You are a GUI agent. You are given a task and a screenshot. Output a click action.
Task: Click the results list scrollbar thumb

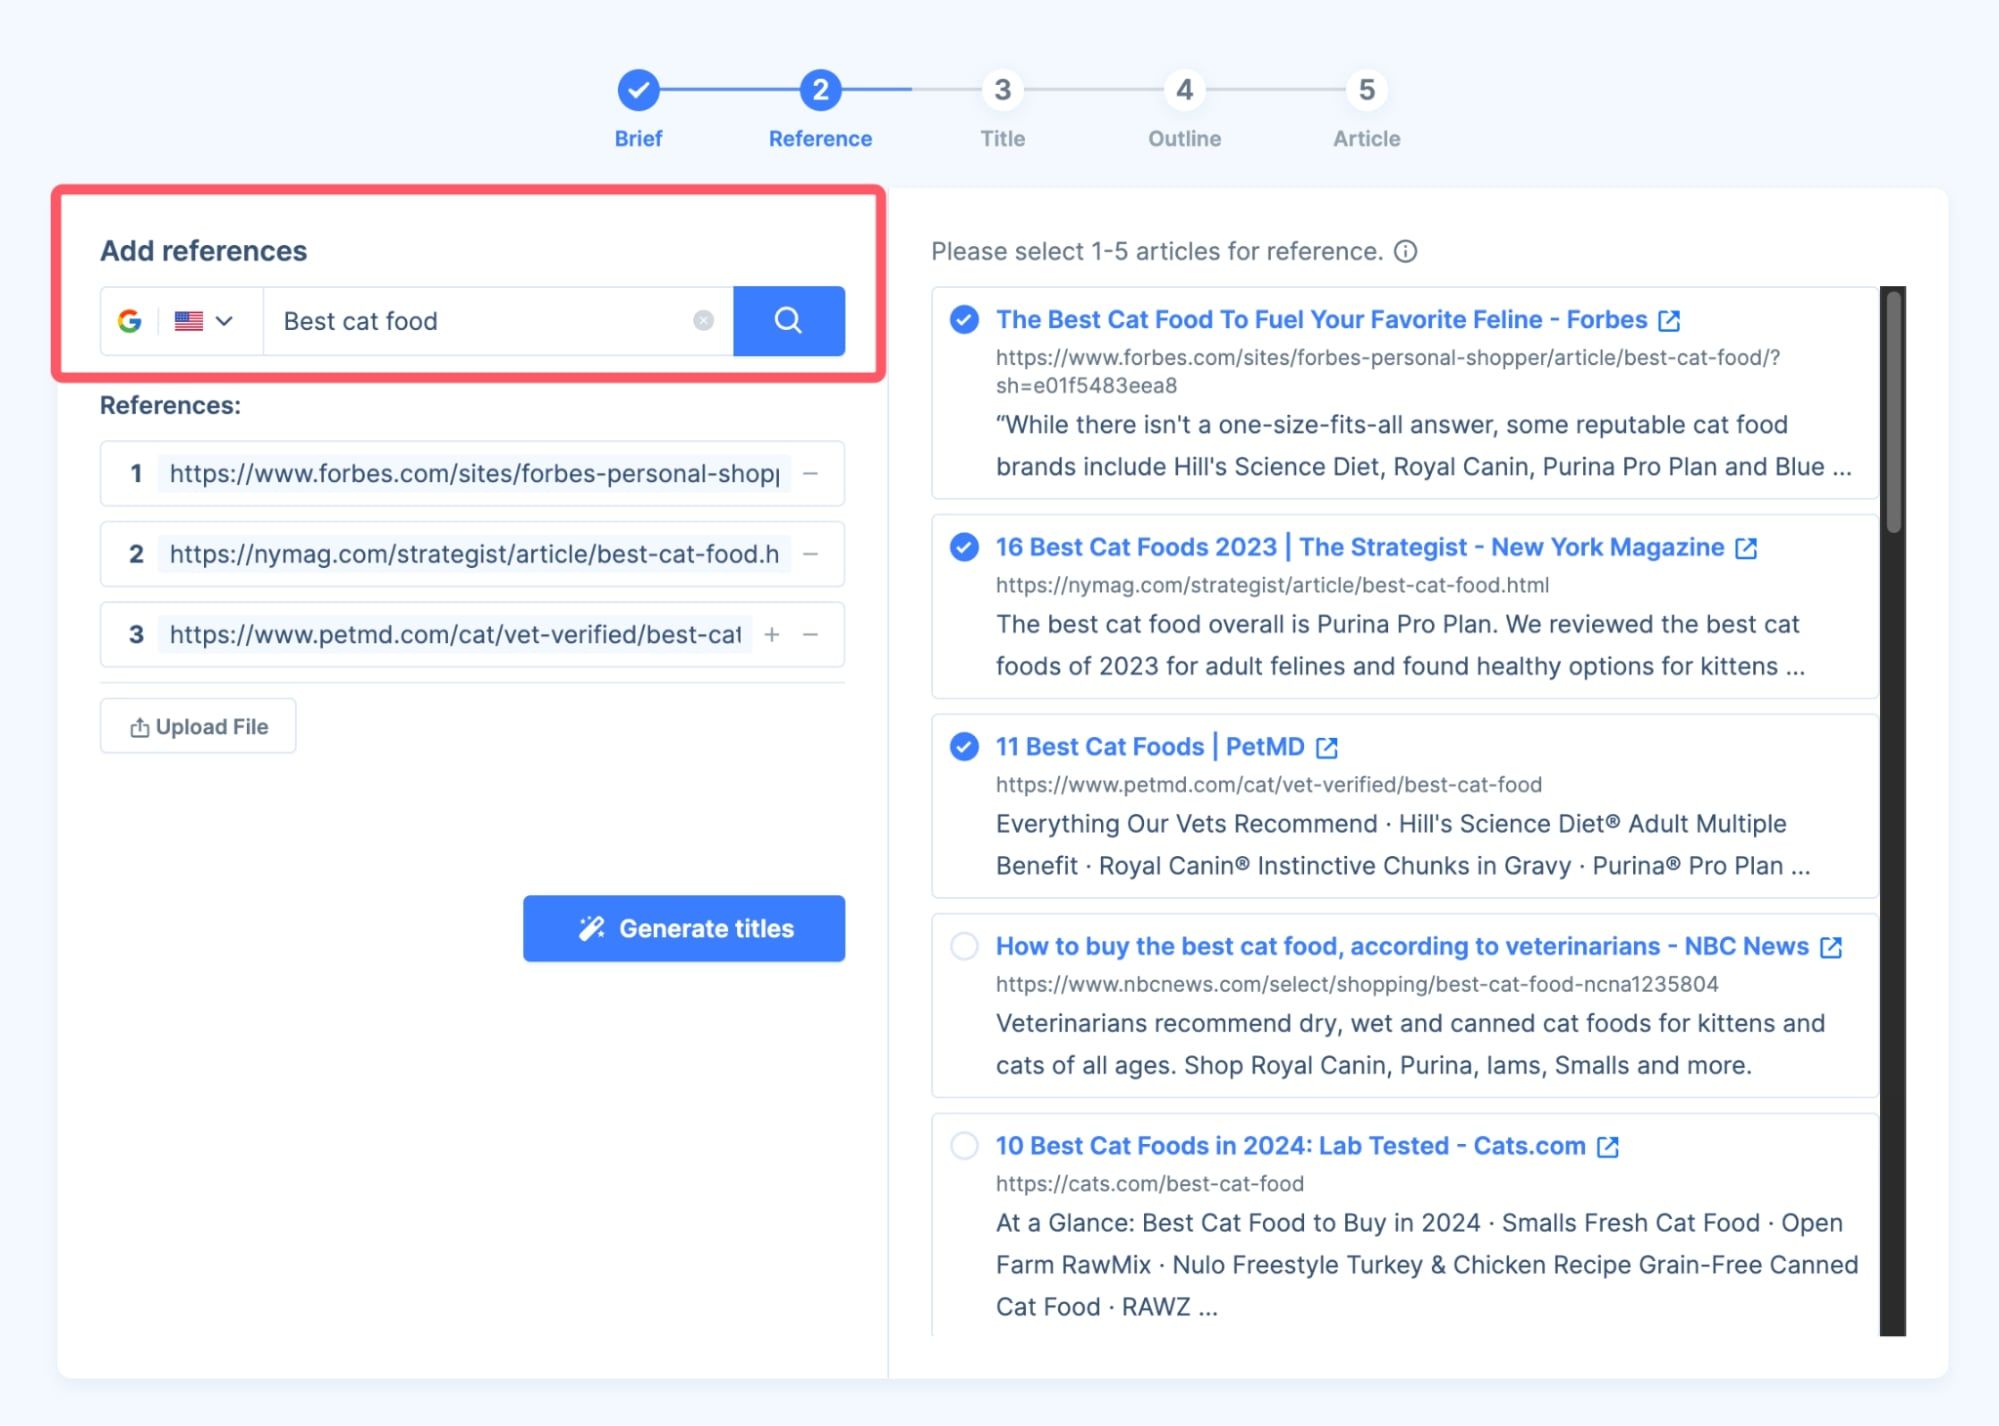[1893, 411]
